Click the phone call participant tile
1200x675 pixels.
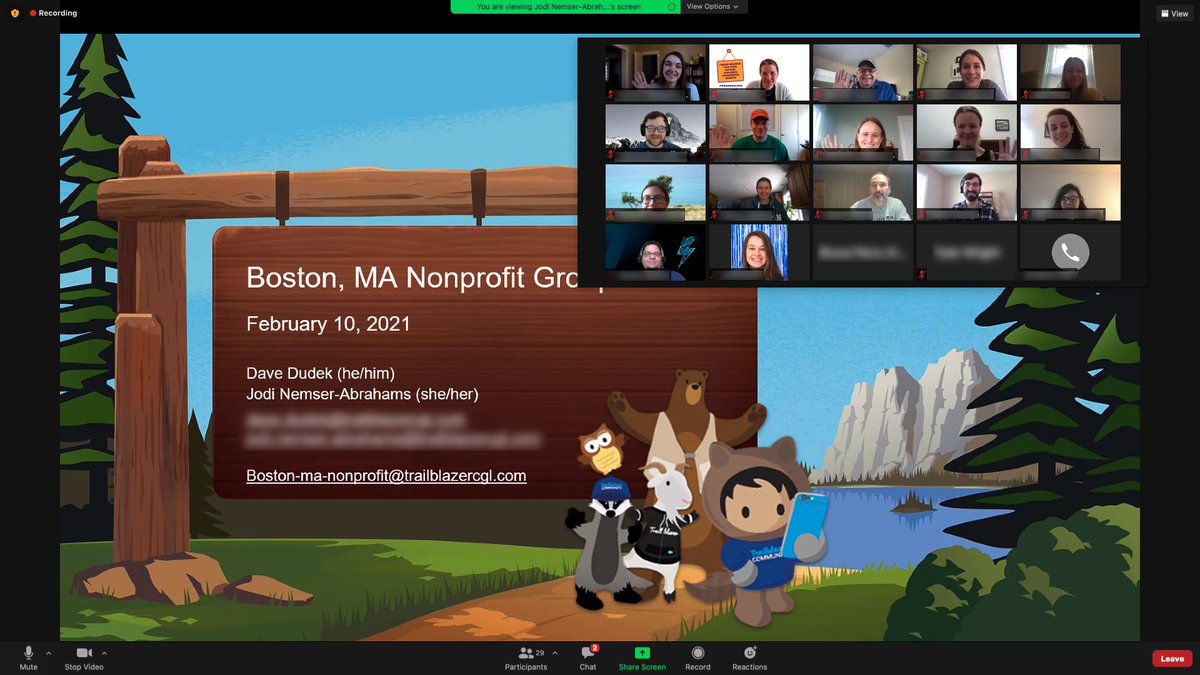(1070, 252)
